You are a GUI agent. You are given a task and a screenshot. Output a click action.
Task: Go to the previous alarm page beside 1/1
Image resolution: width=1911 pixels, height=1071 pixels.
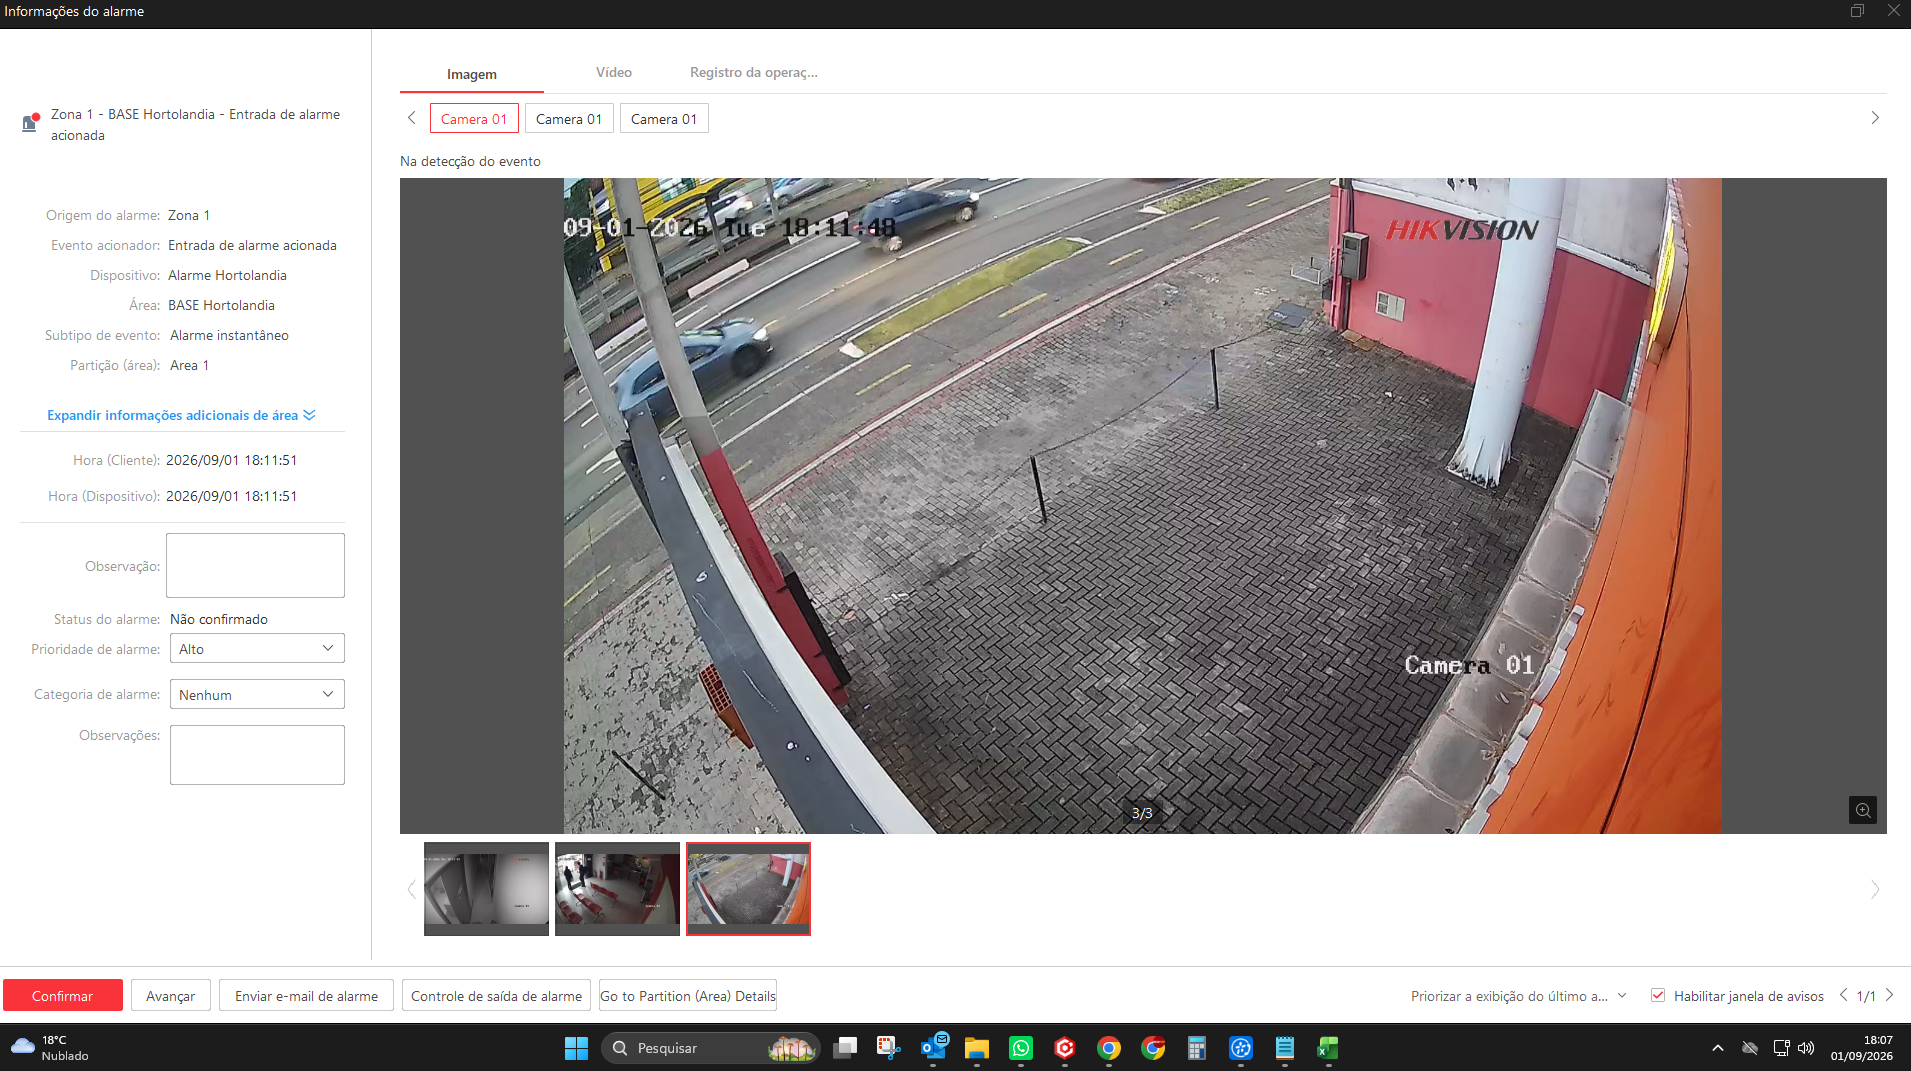pyautogui.click(x=1843, y=995)
